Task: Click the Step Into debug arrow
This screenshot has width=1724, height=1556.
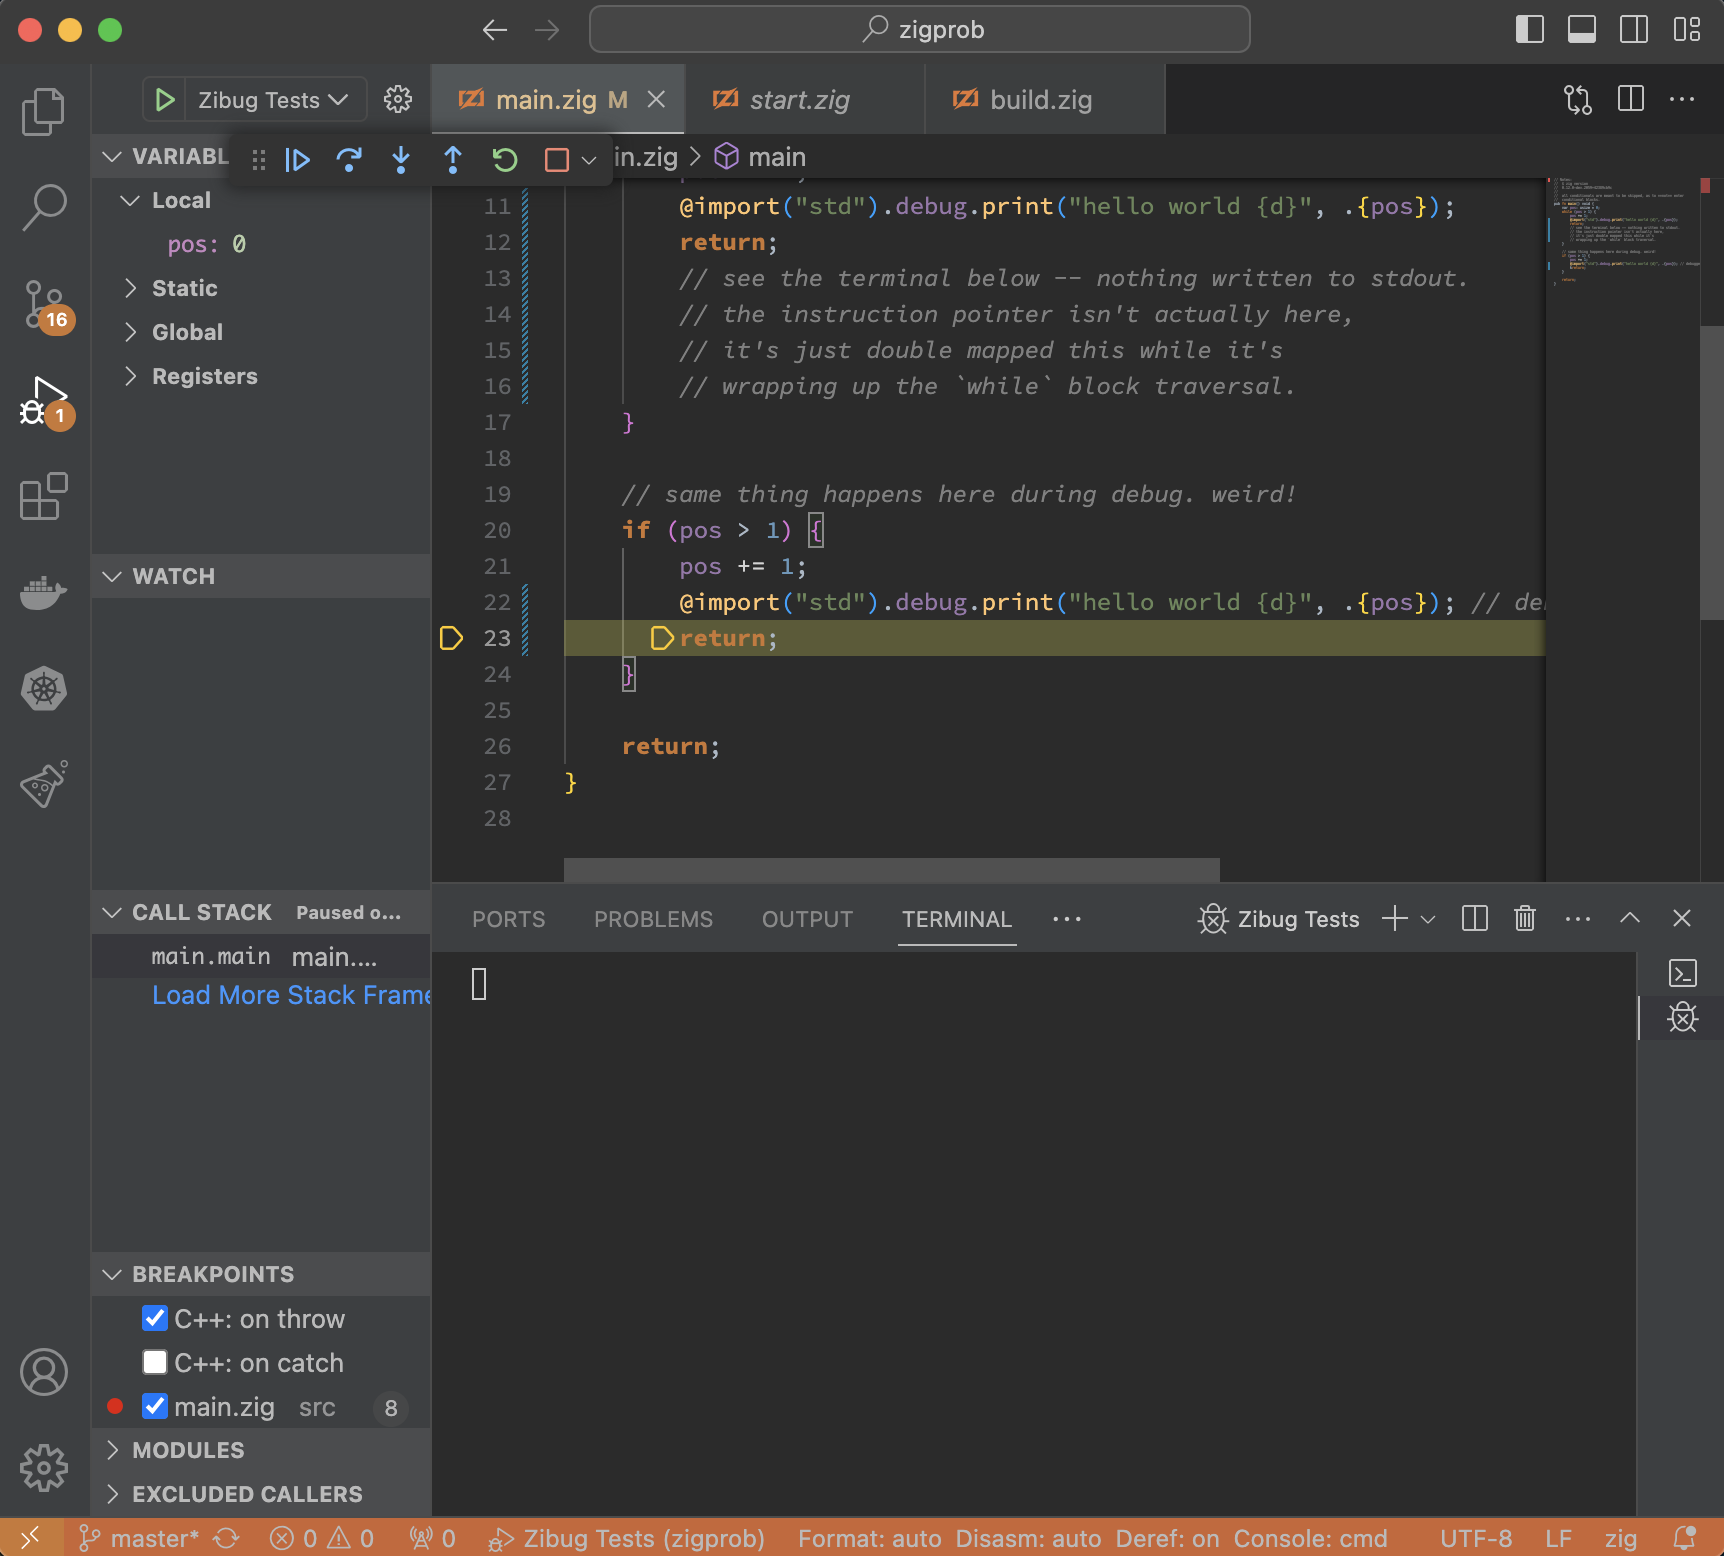Action: tap(401, 160)
